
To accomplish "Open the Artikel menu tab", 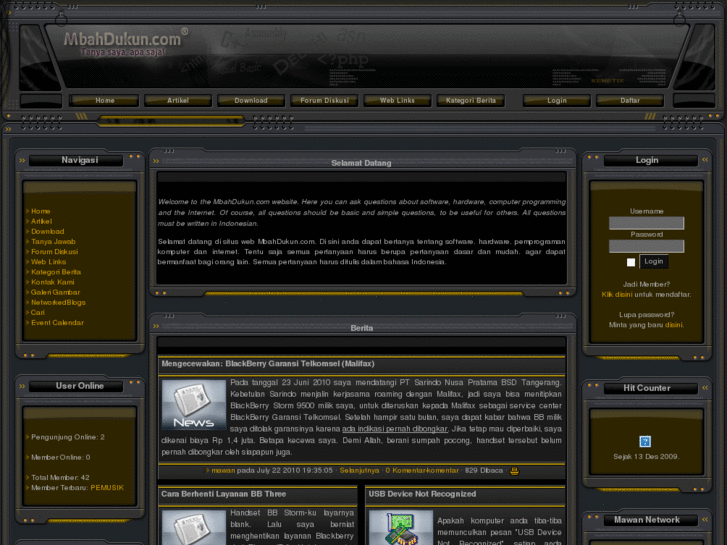I will coord(178,101).
